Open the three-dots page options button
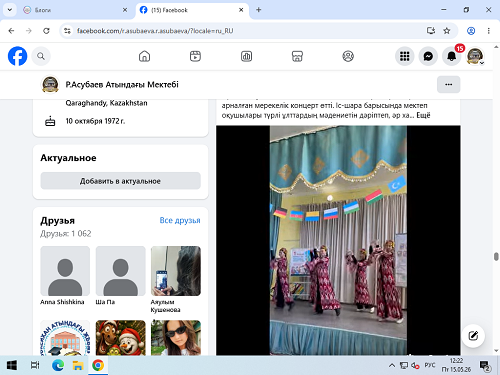 [x=449, y=84]
